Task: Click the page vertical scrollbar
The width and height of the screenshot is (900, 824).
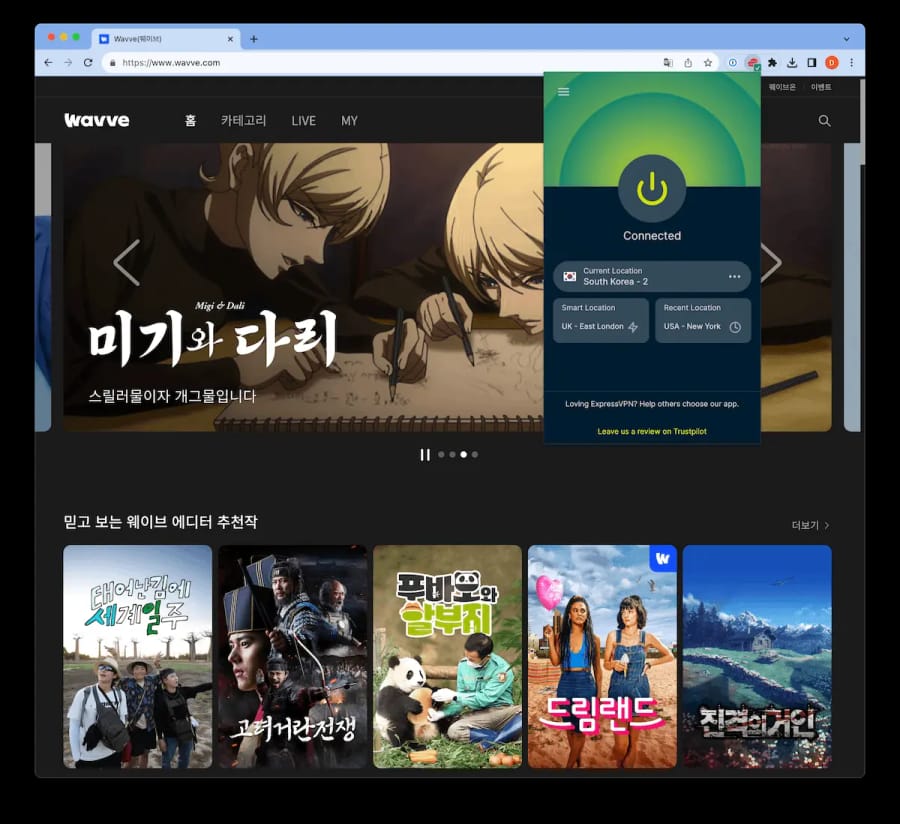Action: point(862,122)
